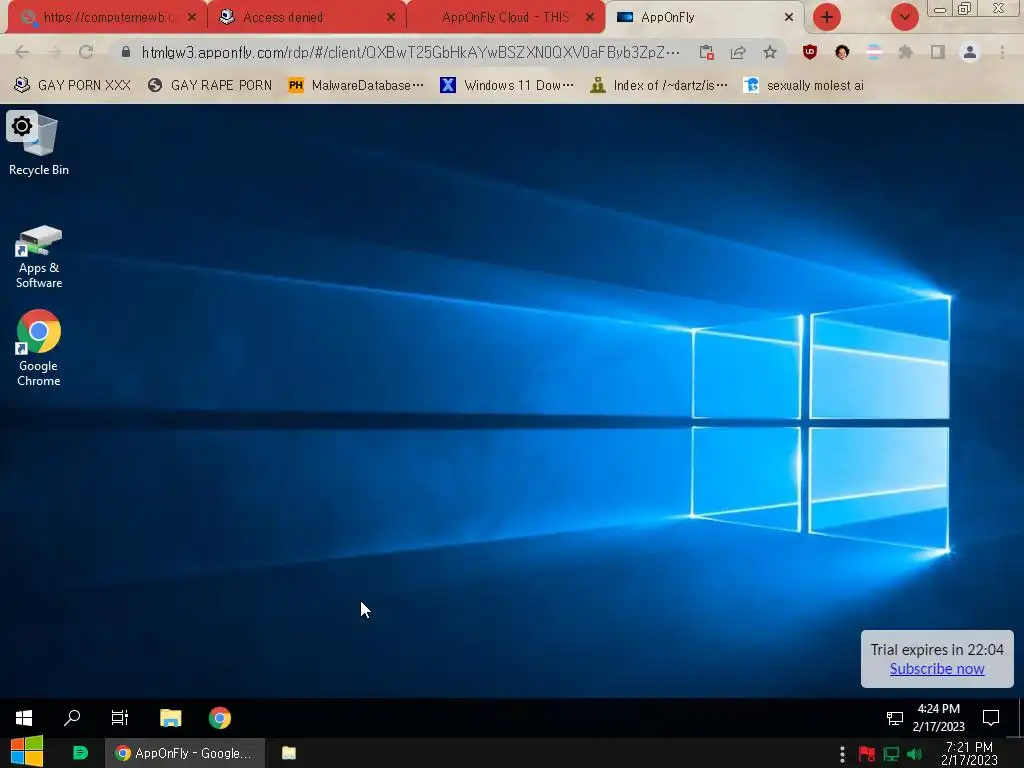
Task: Close the Access denied tab
Action: click(391, 18)
